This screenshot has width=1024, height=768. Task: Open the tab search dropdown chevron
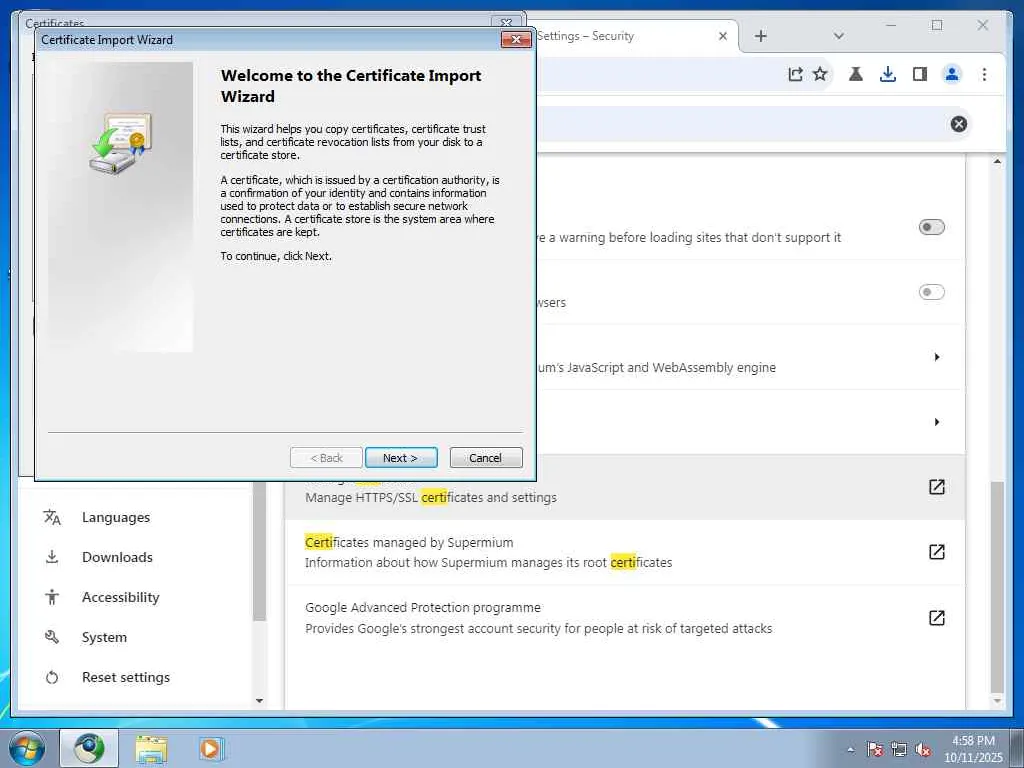click(x=839, y=36)
